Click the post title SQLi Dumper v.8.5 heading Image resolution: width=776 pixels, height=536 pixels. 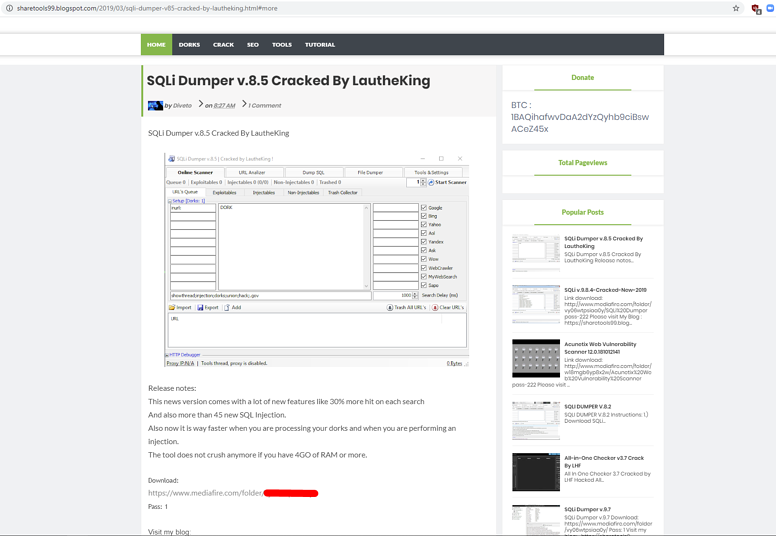point(289,80)
